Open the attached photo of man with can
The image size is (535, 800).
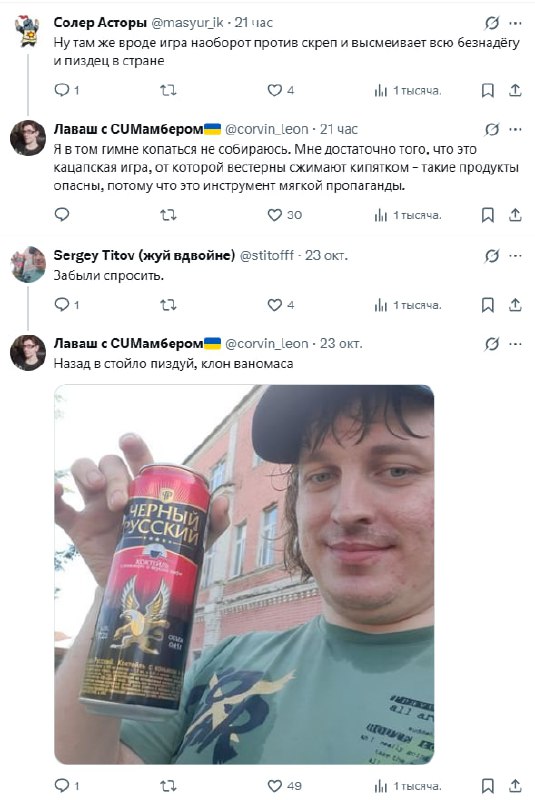(x=244, y=574)
